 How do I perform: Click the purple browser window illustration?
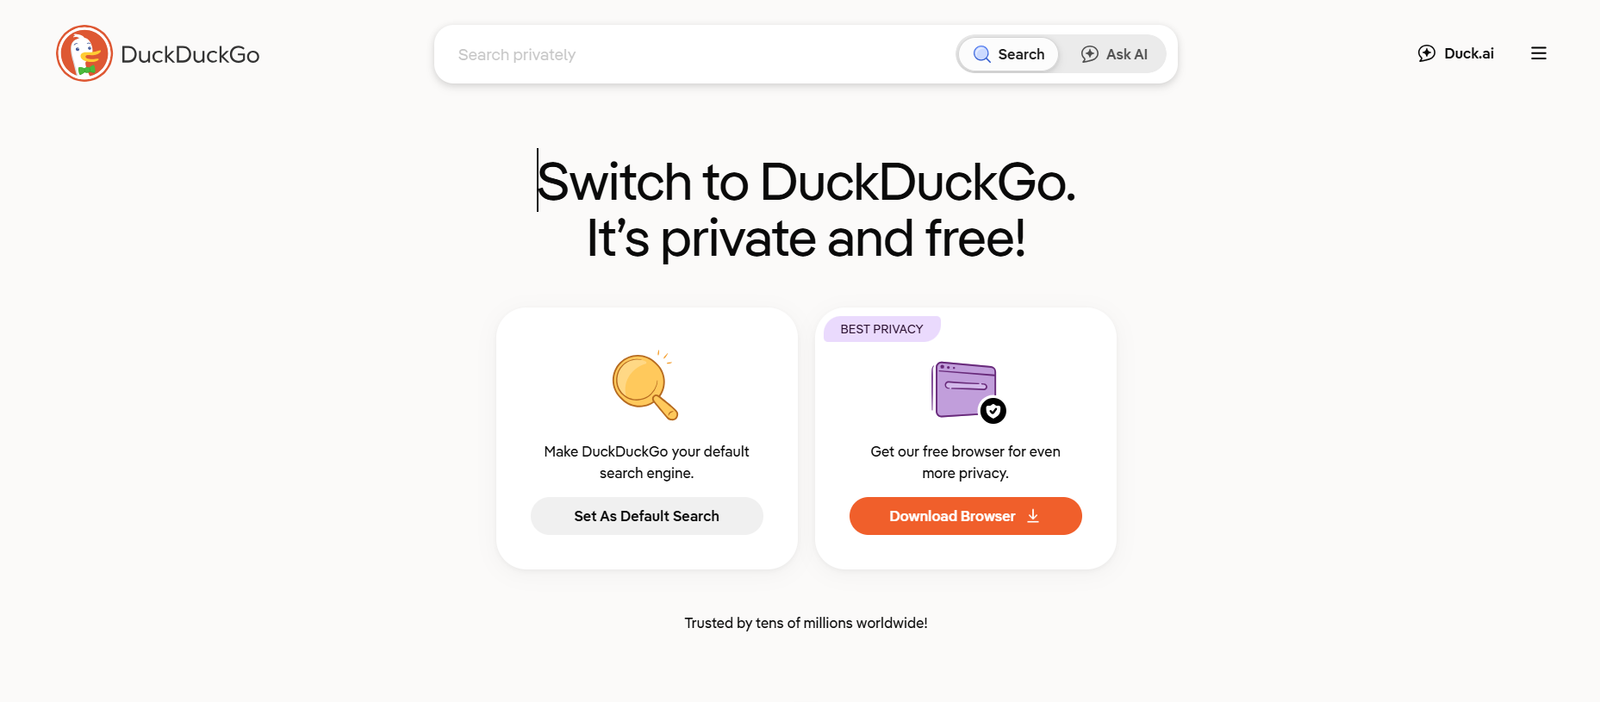pos(963,388)
